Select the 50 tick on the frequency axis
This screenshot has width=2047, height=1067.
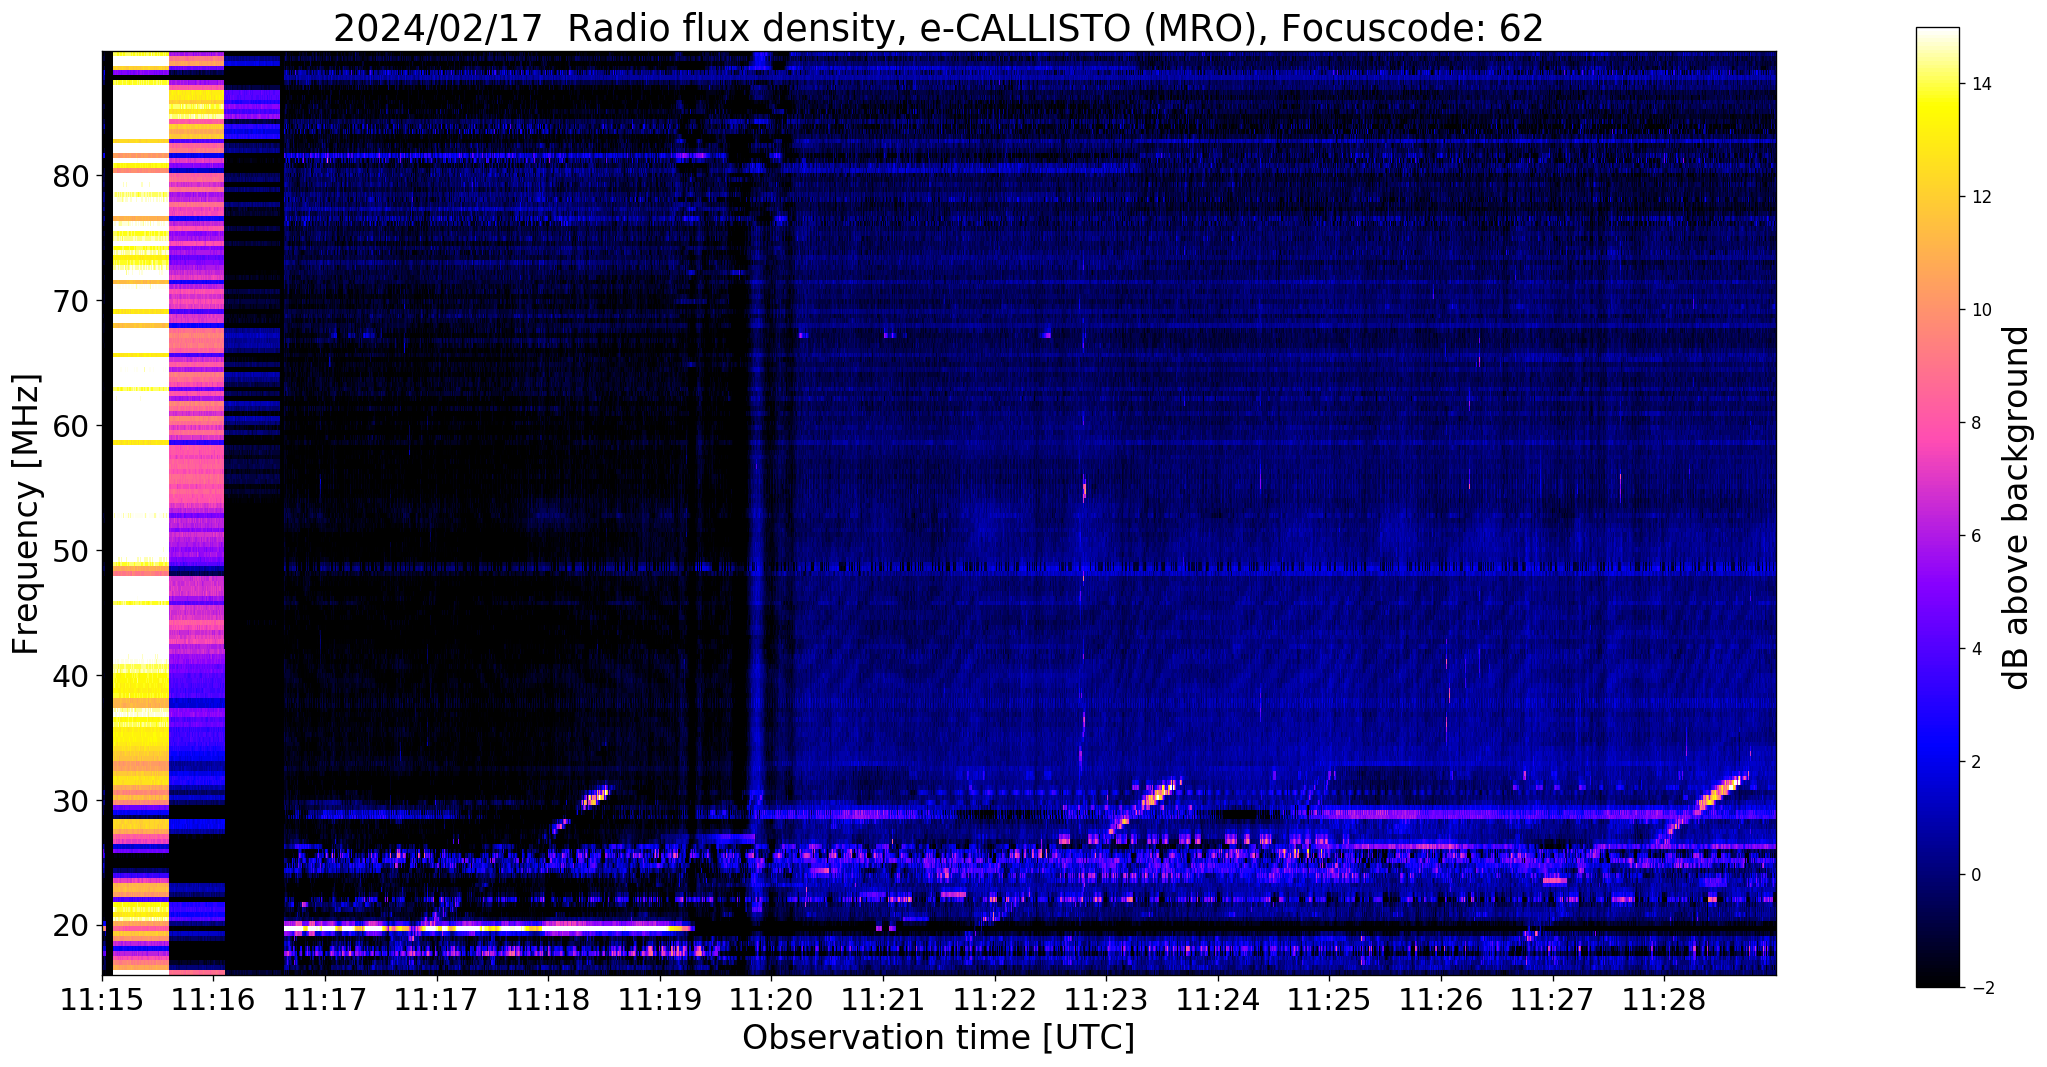pyautogui.click(x=70, y=551)
